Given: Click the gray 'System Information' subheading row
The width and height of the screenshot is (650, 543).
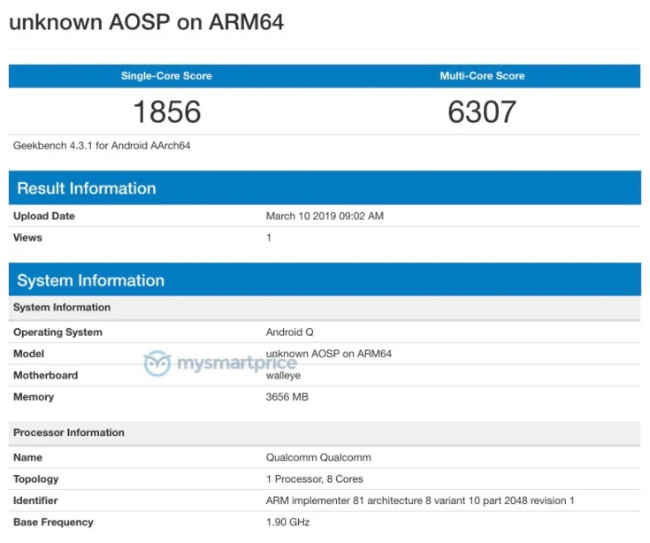Looking at the screenshot, I should [x=325, y=308].
